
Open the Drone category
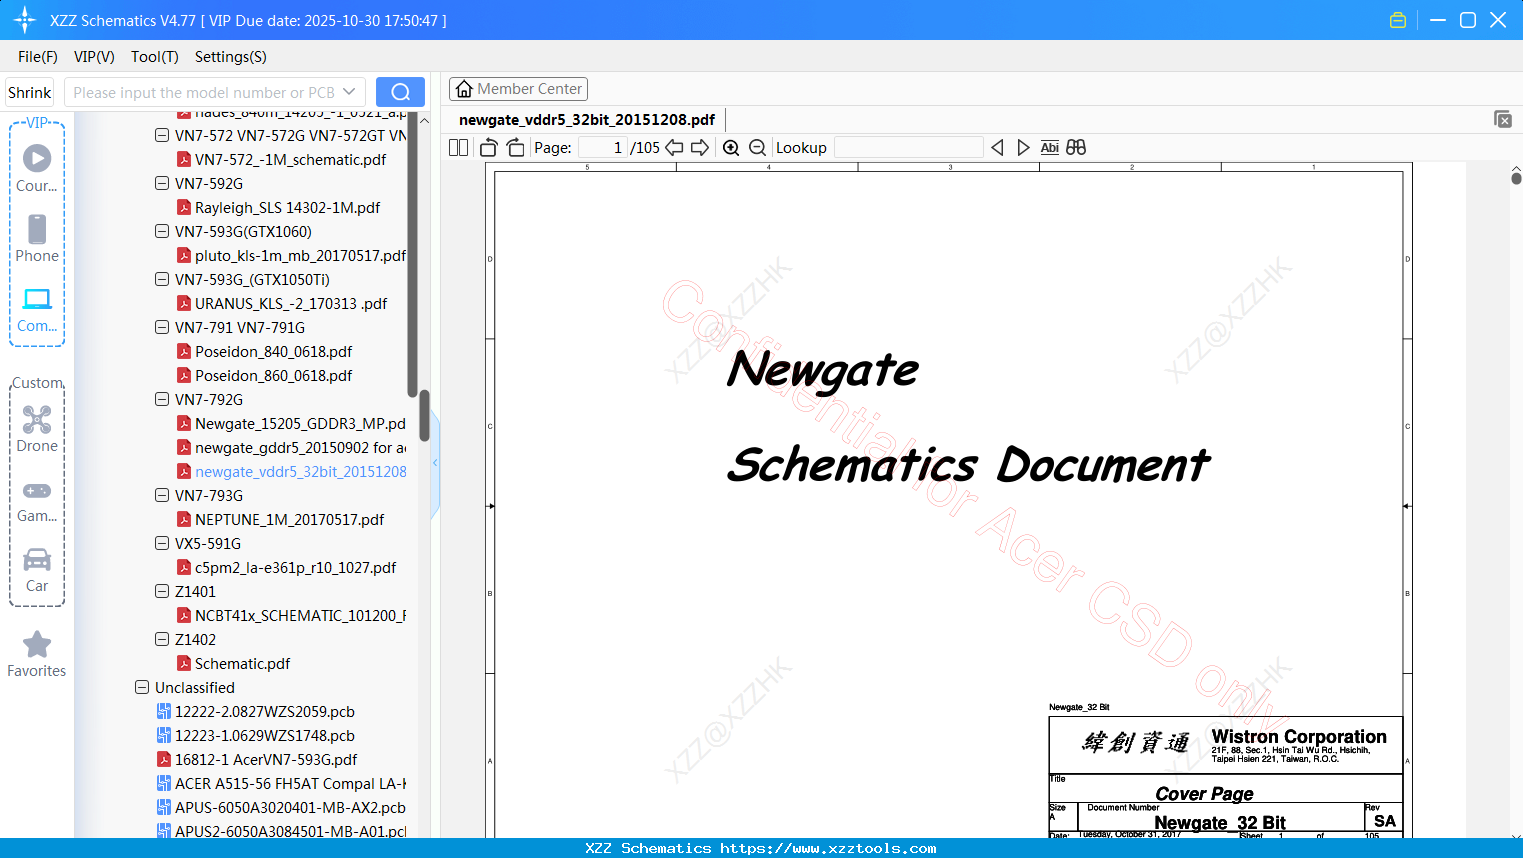click(37, 429)
